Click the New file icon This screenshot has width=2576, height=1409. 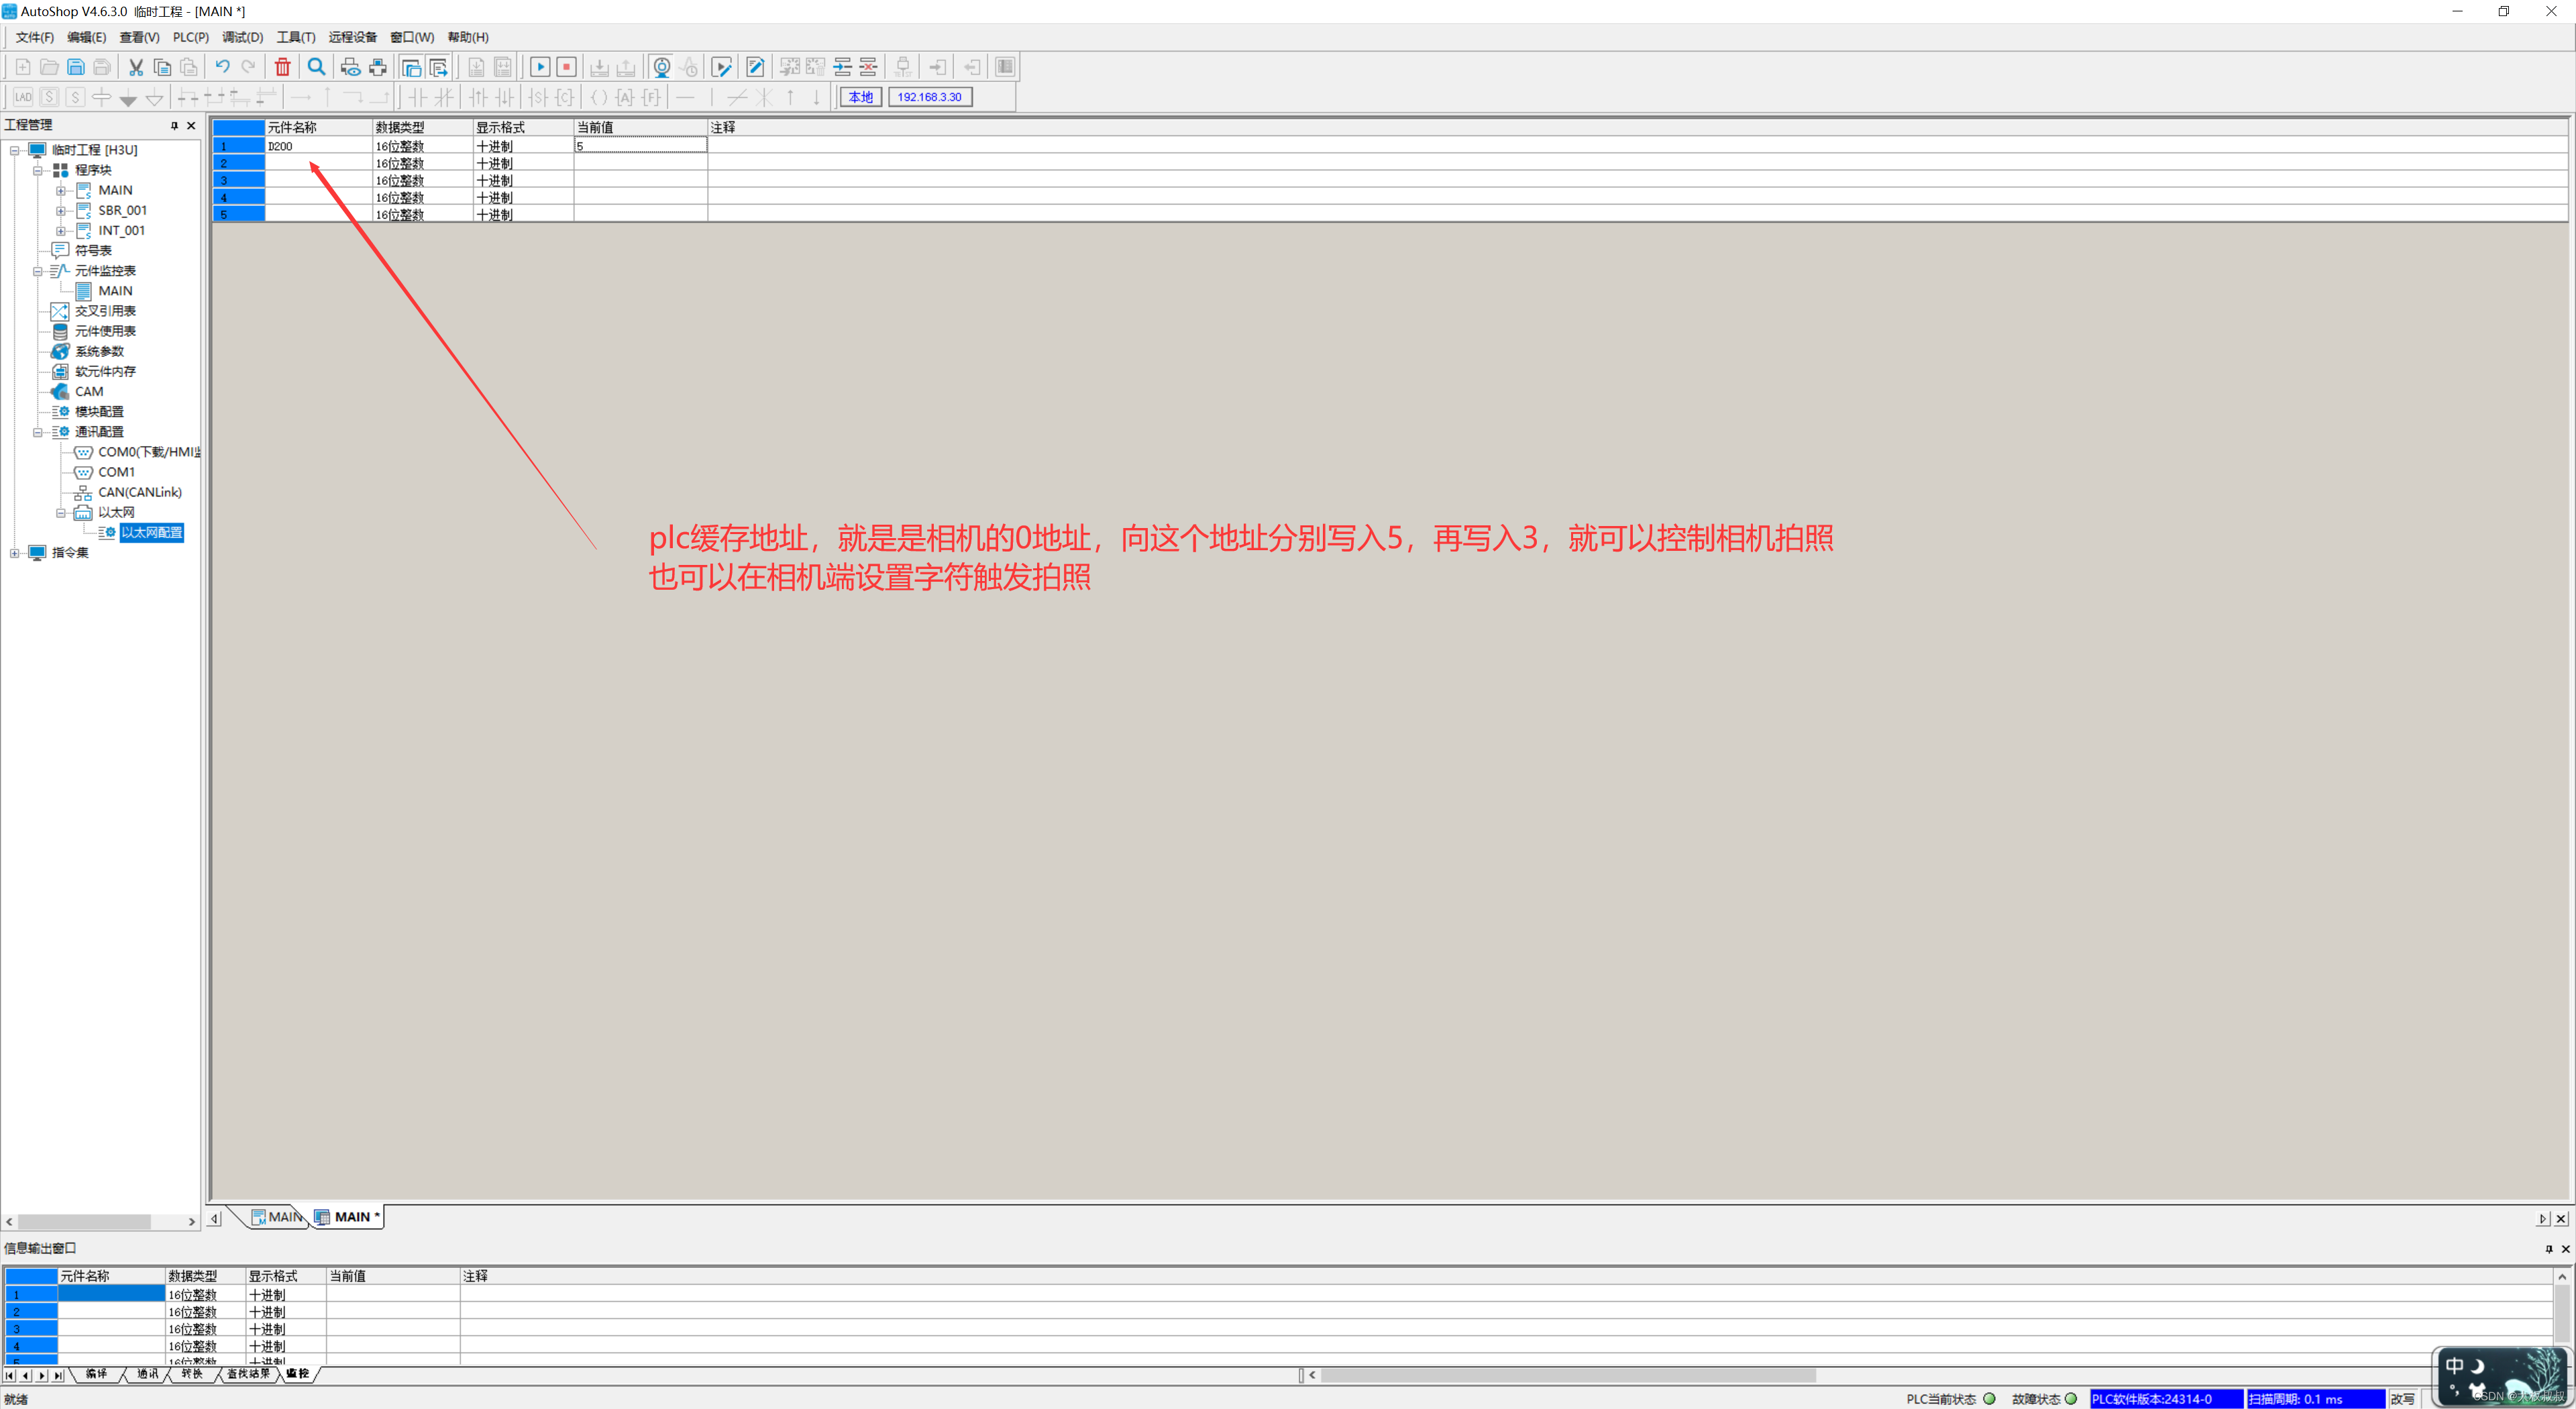(x=22, y=67)
